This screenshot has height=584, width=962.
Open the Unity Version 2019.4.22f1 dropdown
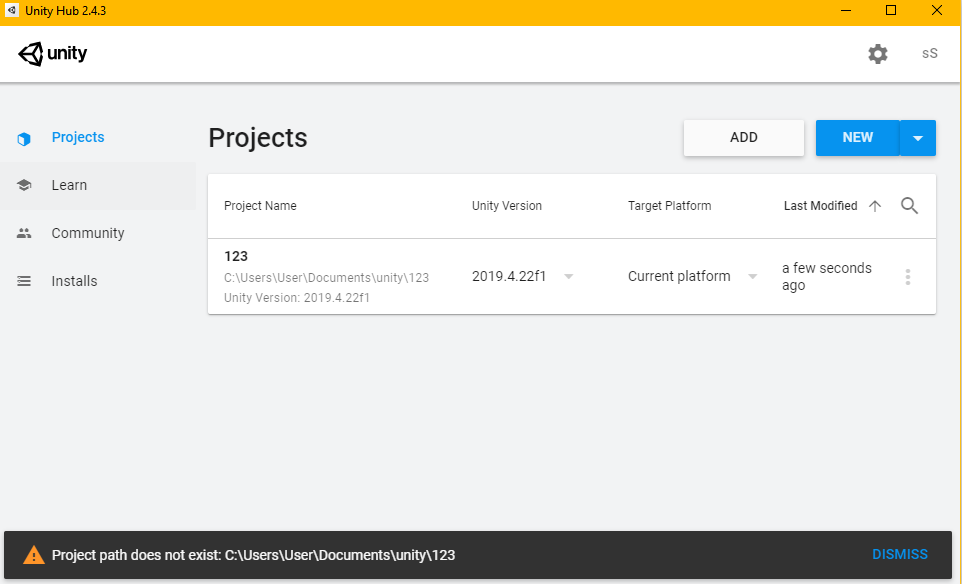(568, 277)
